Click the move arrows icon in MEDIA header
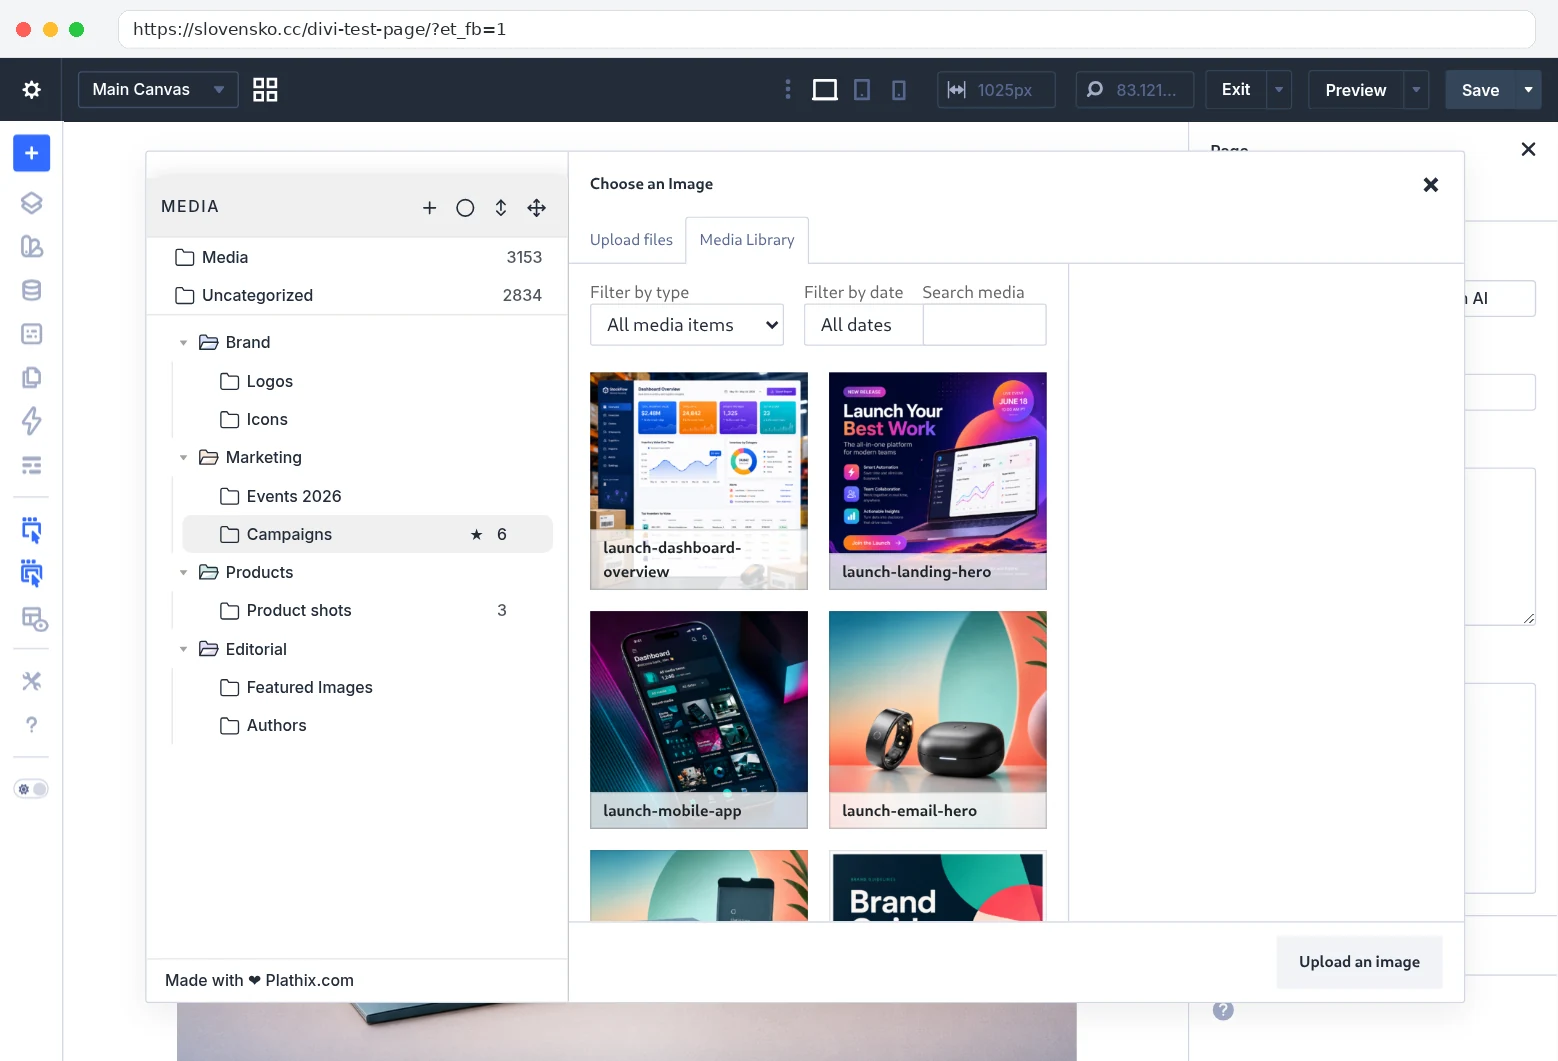This screenshot has height=1061, width=1558. click(x=537, y=208)
